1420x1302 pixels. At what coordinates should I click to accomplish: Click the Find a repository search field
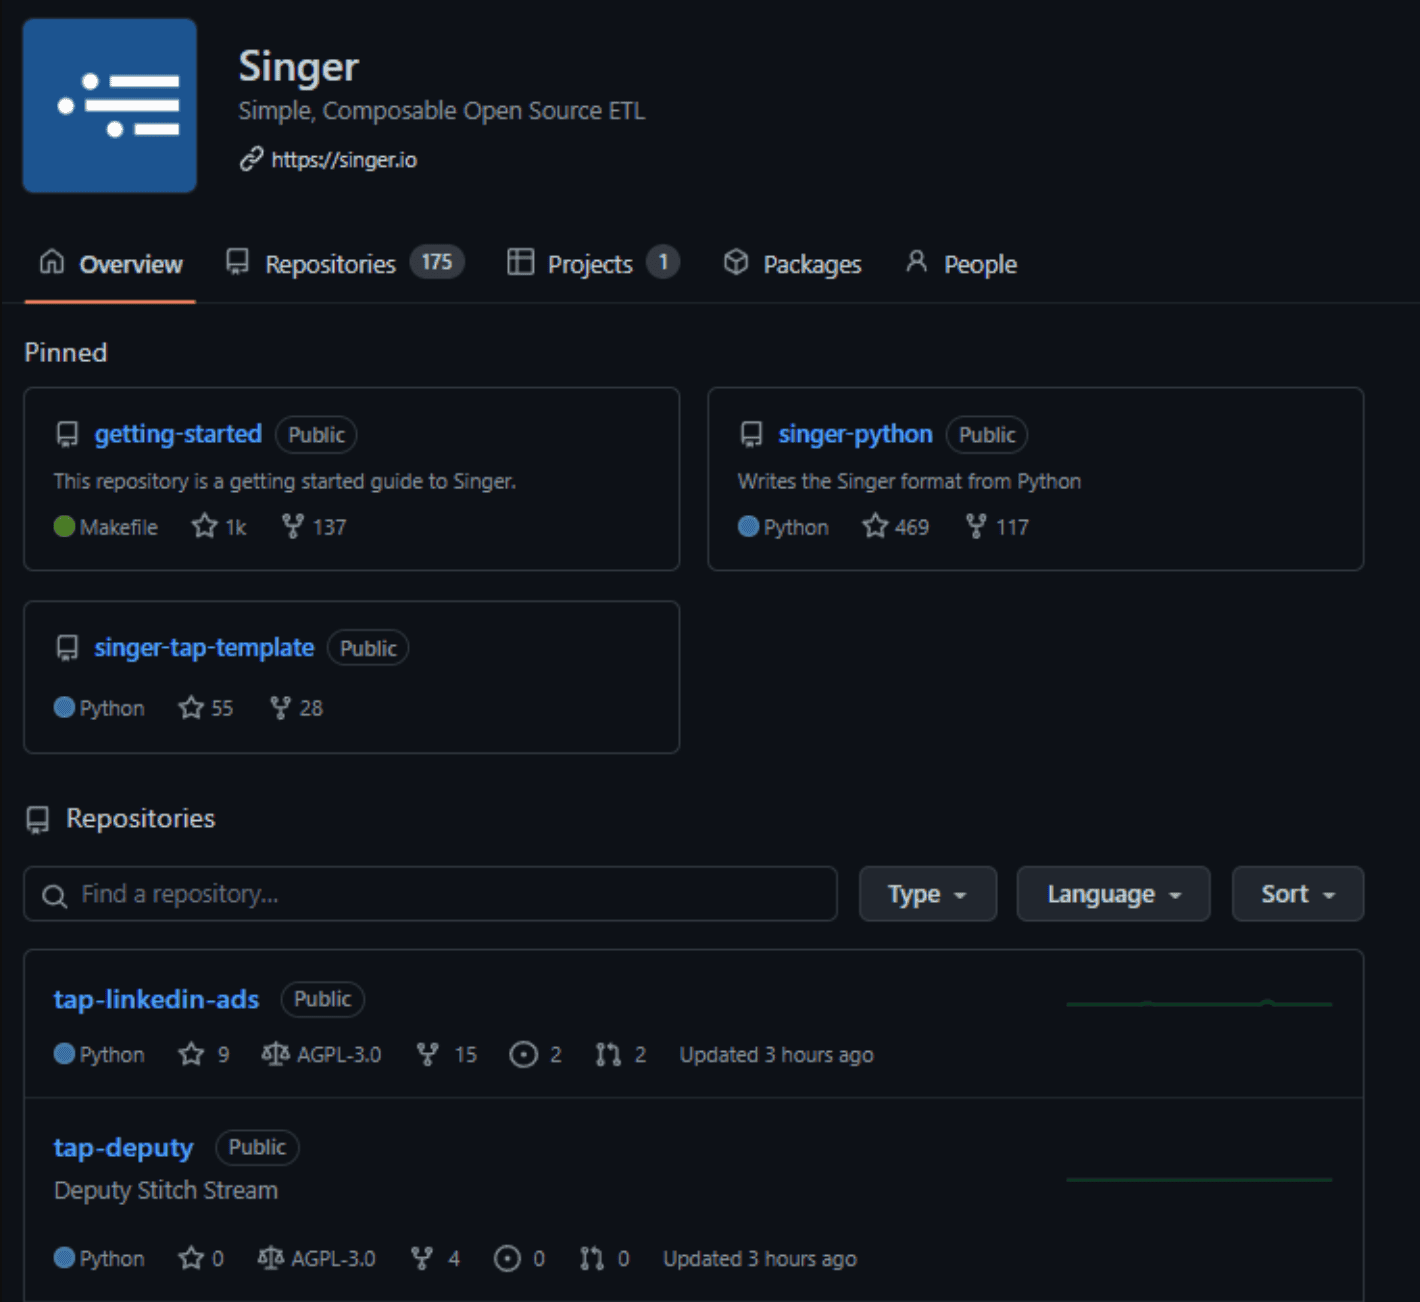pos(430,894)
